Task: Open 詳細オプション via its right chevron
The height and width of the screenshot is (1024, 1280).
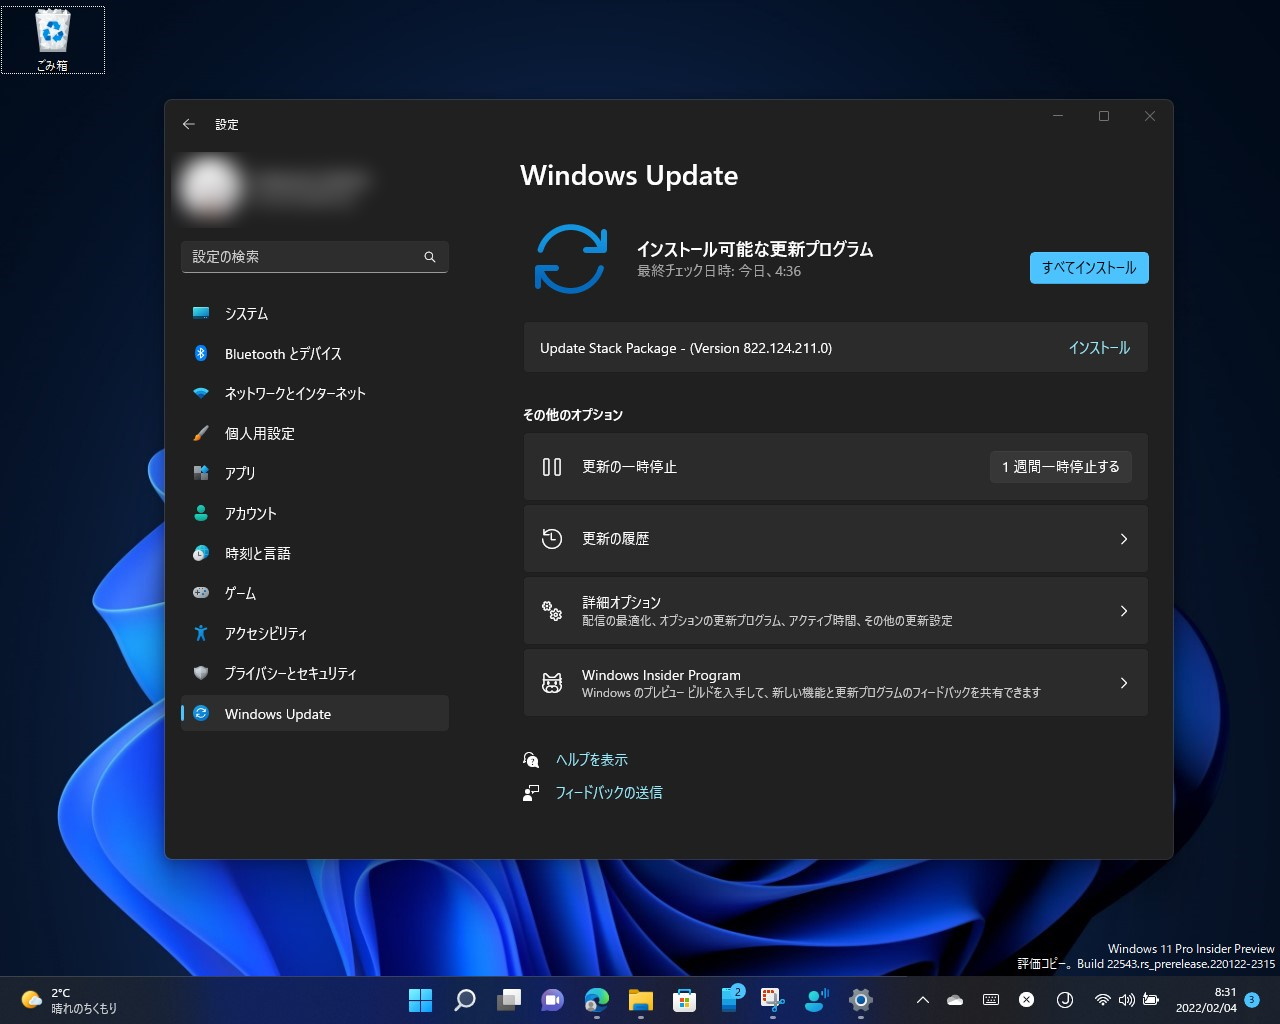Action: click(1124, 610)
